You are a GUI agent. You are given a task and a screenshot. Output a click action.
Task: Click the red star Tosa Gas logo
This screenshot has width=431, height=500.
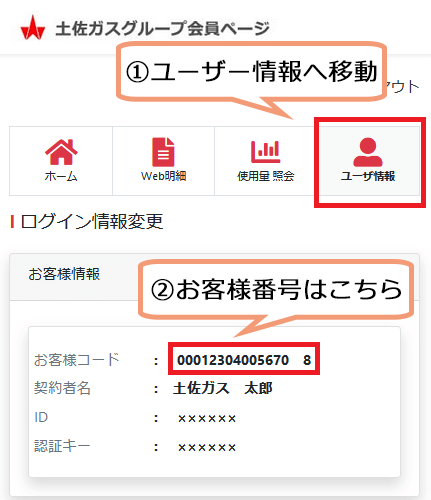click(32, 28)
